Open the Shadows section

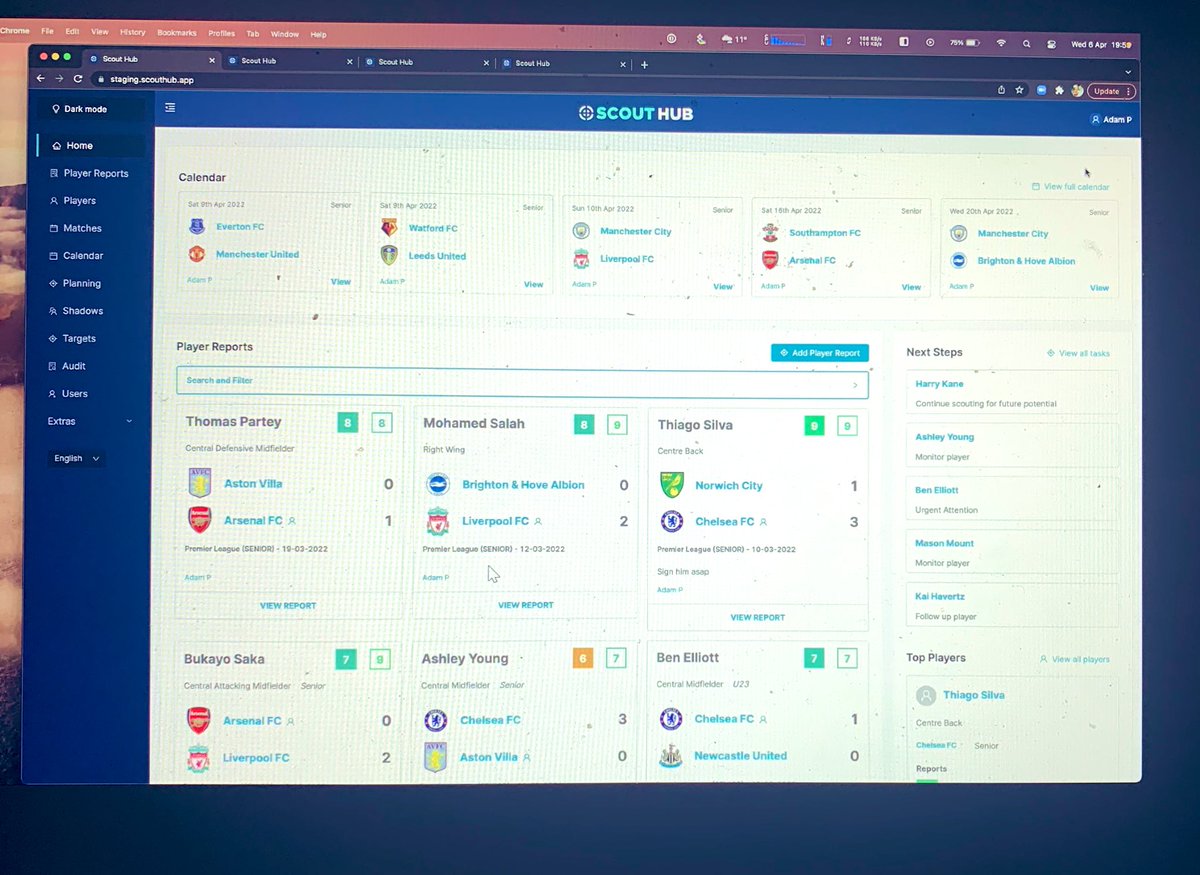[x=85, y=310]
